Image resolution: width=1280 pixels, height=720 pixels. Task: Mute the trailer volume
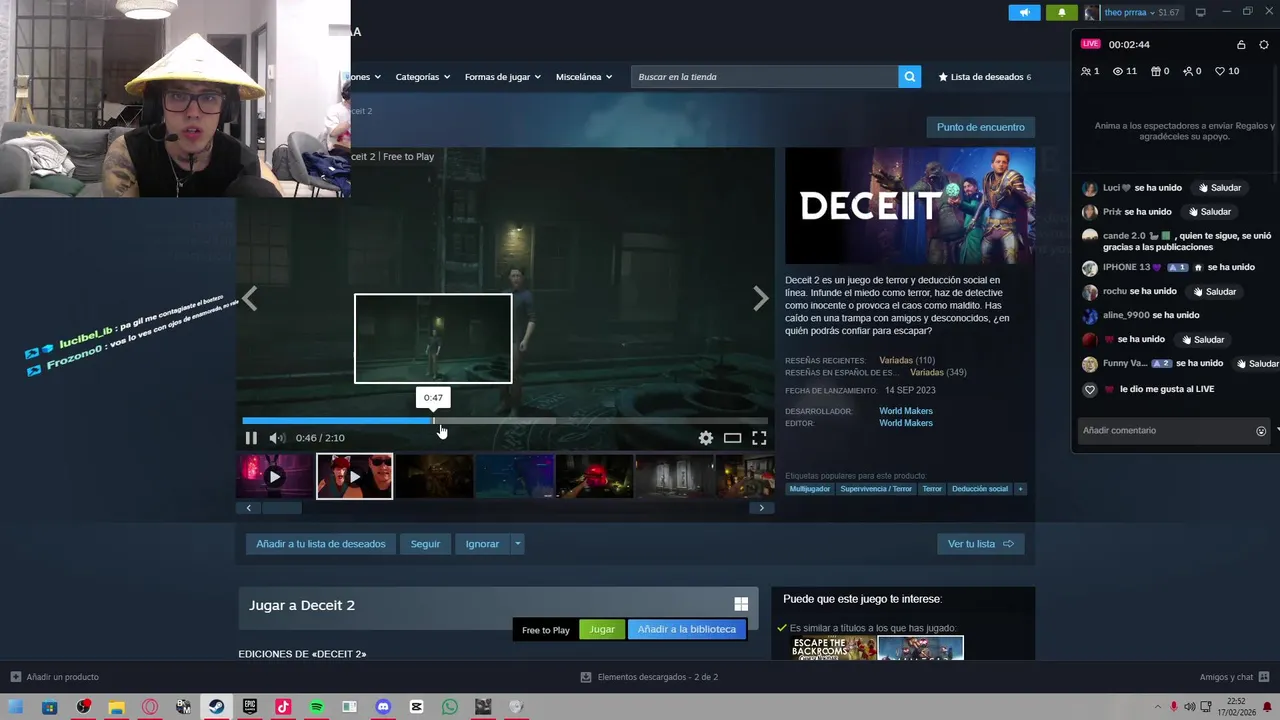(x=277, y=438)
